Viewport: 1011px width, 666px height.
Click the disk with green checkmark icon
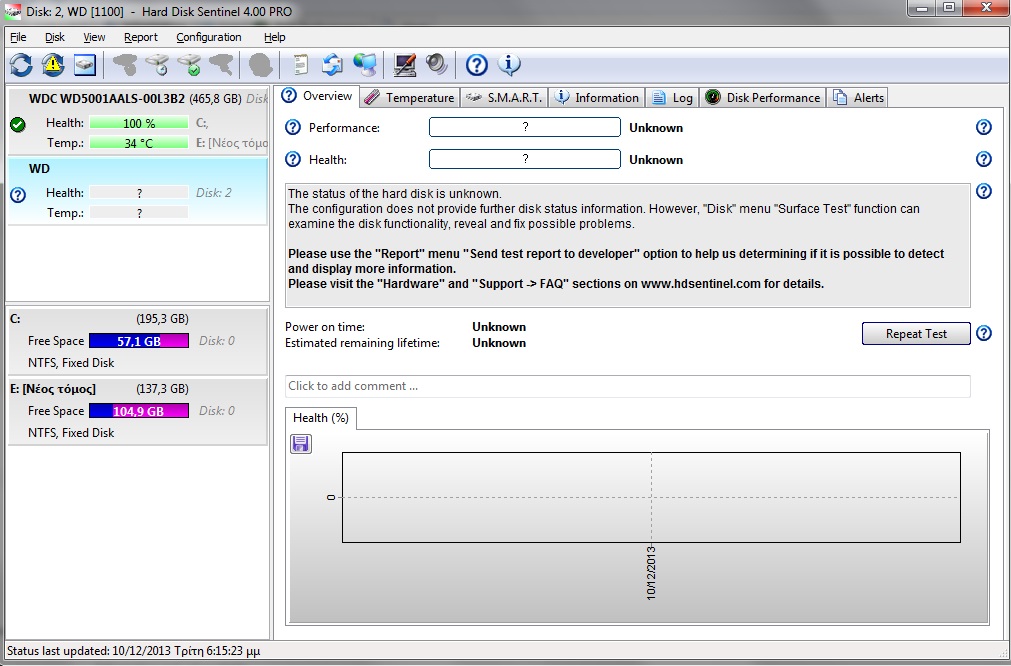pyautogui.click(x=189, y=64)
